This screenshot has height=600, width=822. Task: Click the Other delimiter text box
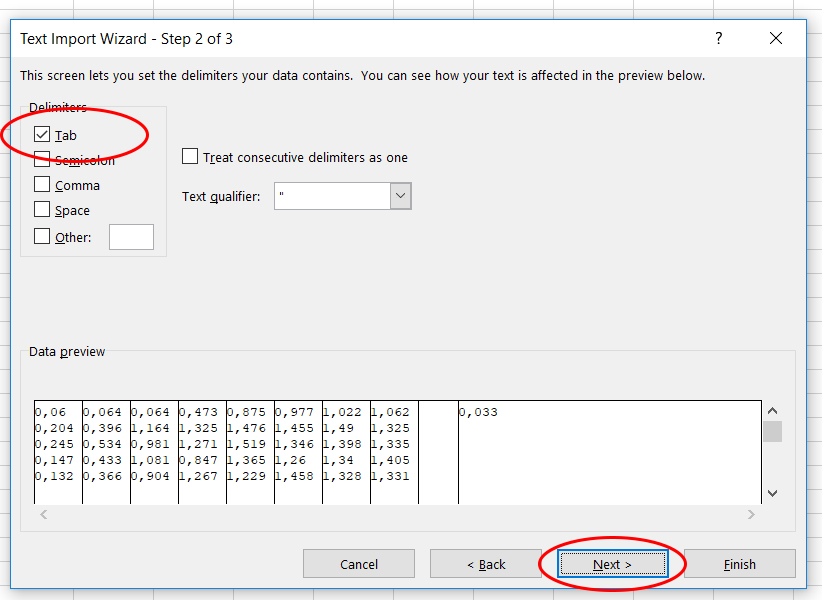point(131,237)
